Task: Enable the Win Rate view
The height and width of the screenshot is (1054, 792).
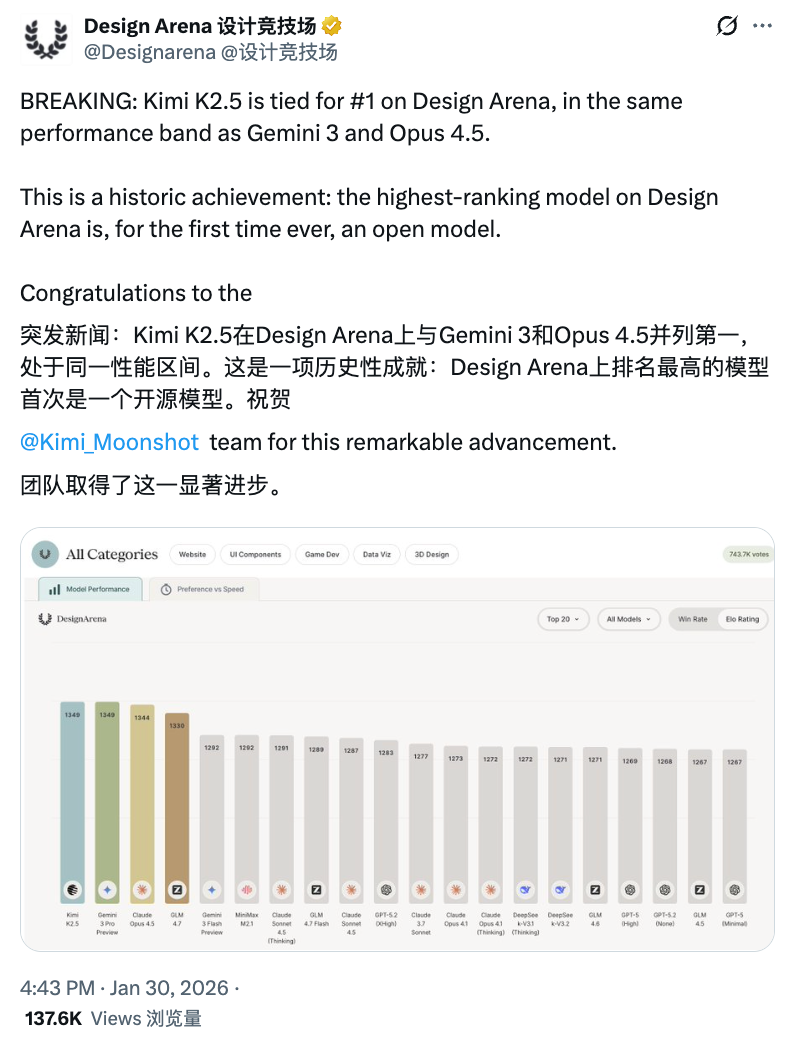Action: pos(693,619)
